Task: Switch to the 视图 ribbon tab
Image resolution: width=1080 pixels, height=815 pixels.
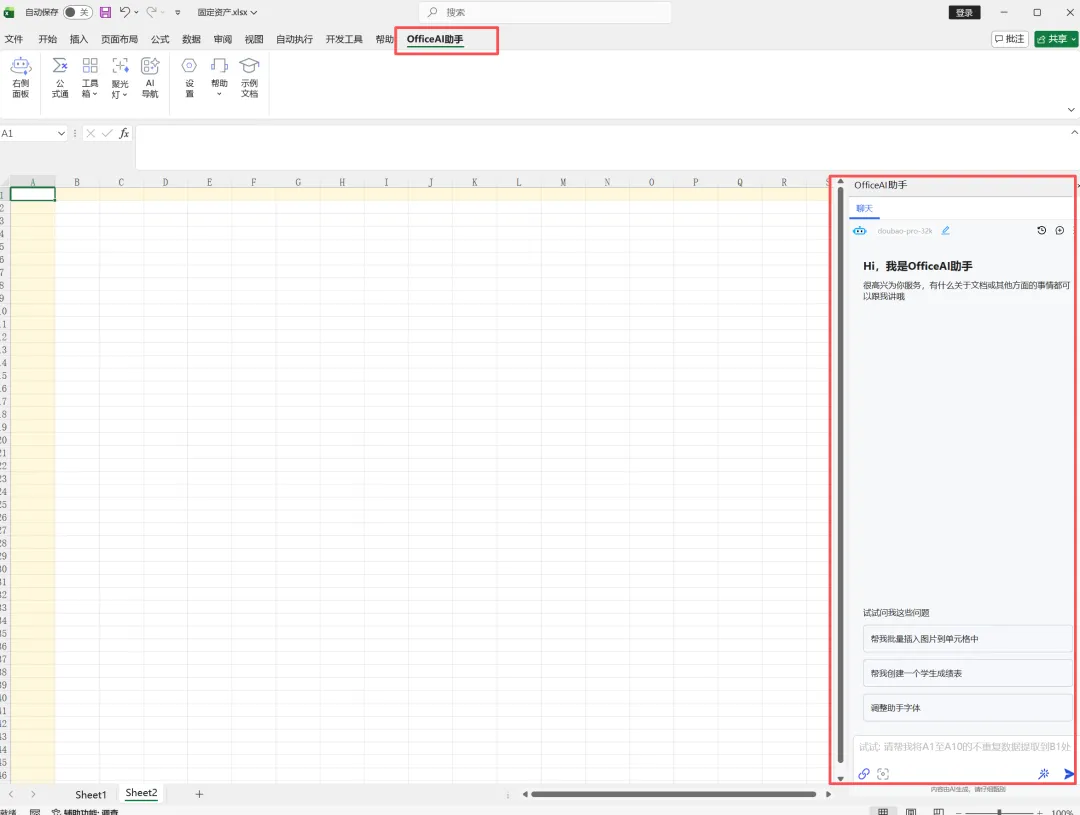Action: [254, 39]
